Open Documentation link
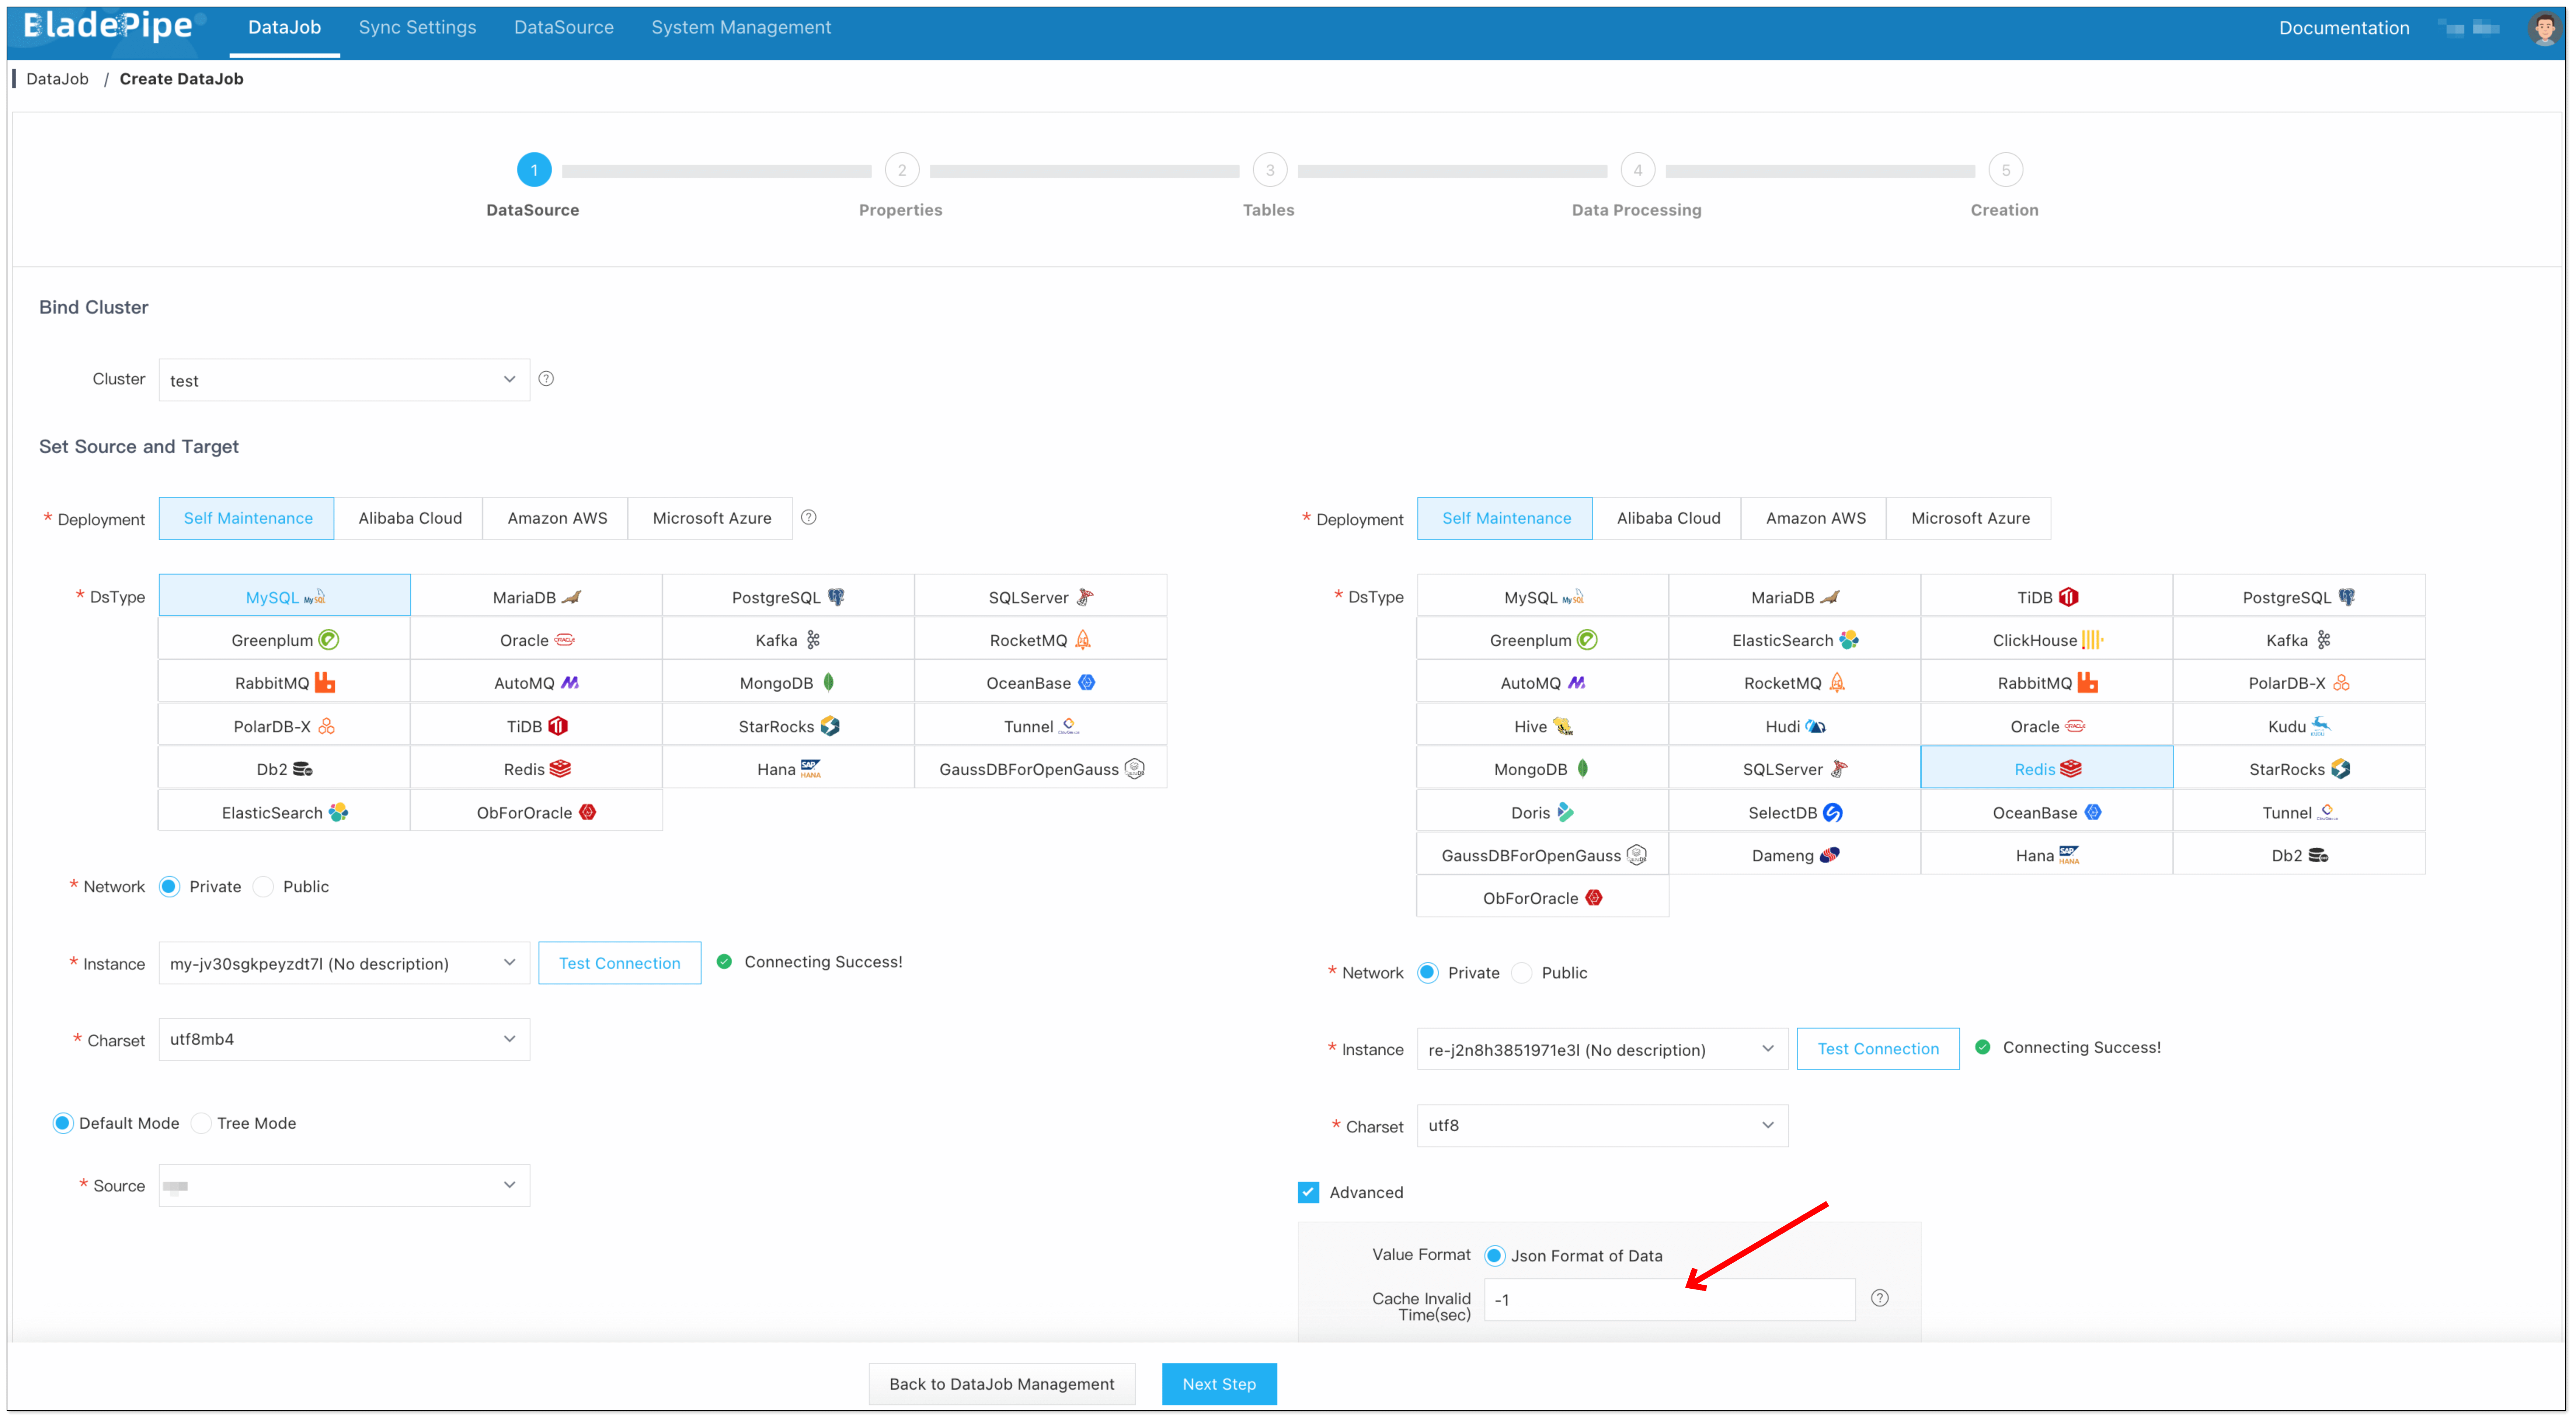The image size is (2576, 1421). [2344, 28]
